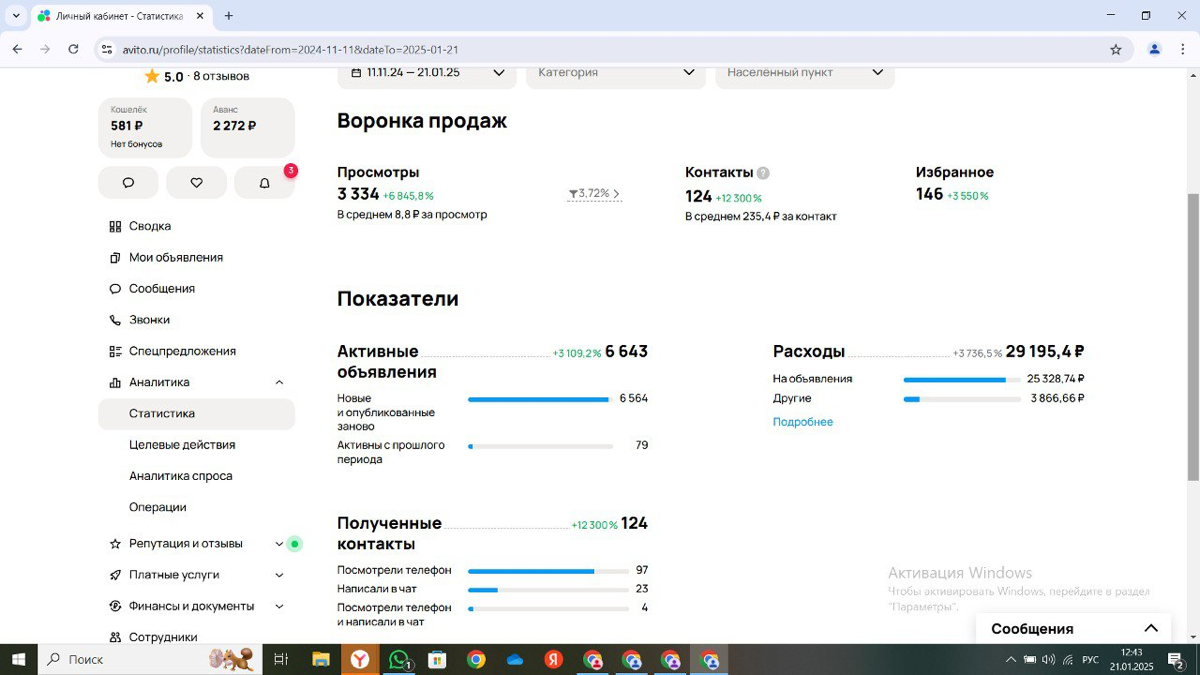Select Статистика submenu item
This screenshot has height=675, width=1200.
(196, 414)
